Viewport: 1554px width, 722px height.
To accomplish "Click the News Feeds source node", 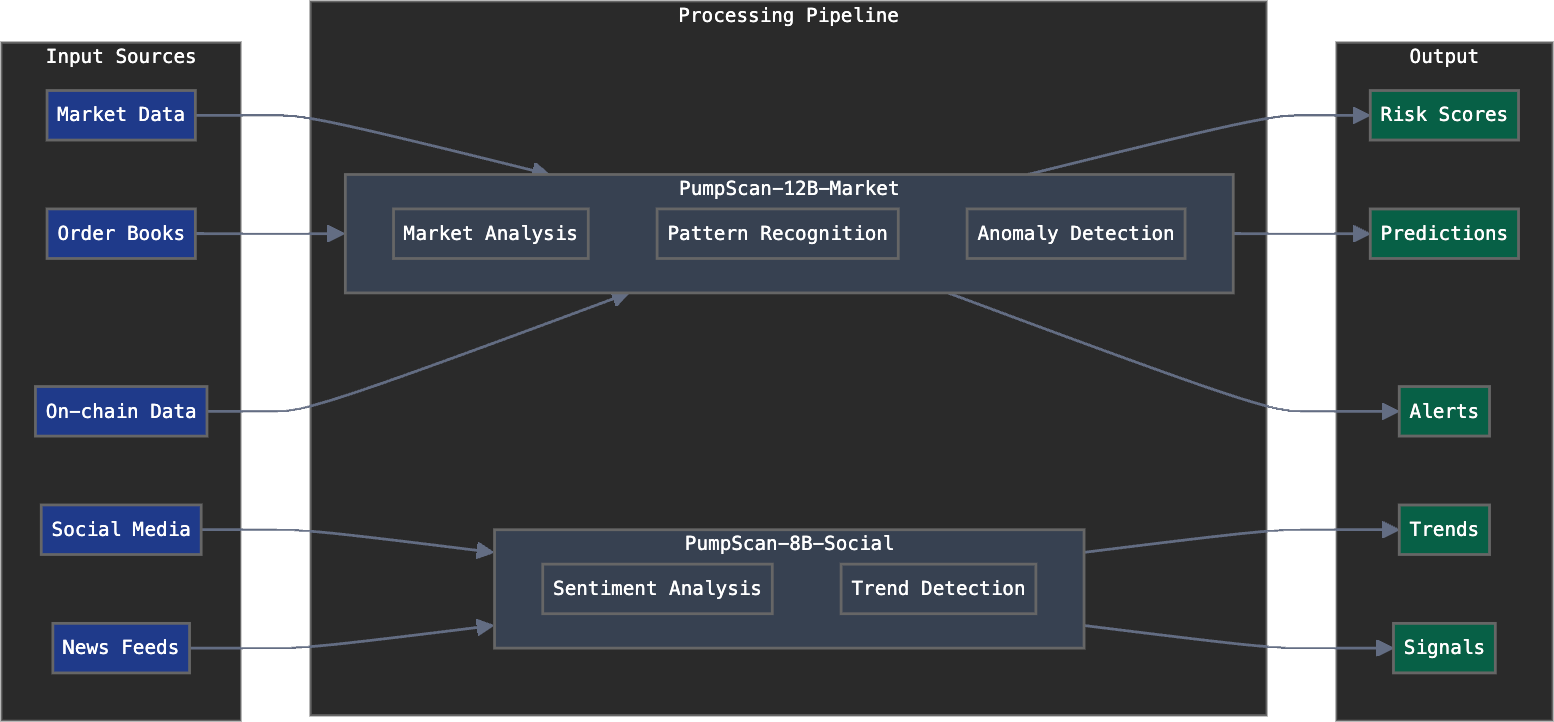I will click(x=121, y=648).
